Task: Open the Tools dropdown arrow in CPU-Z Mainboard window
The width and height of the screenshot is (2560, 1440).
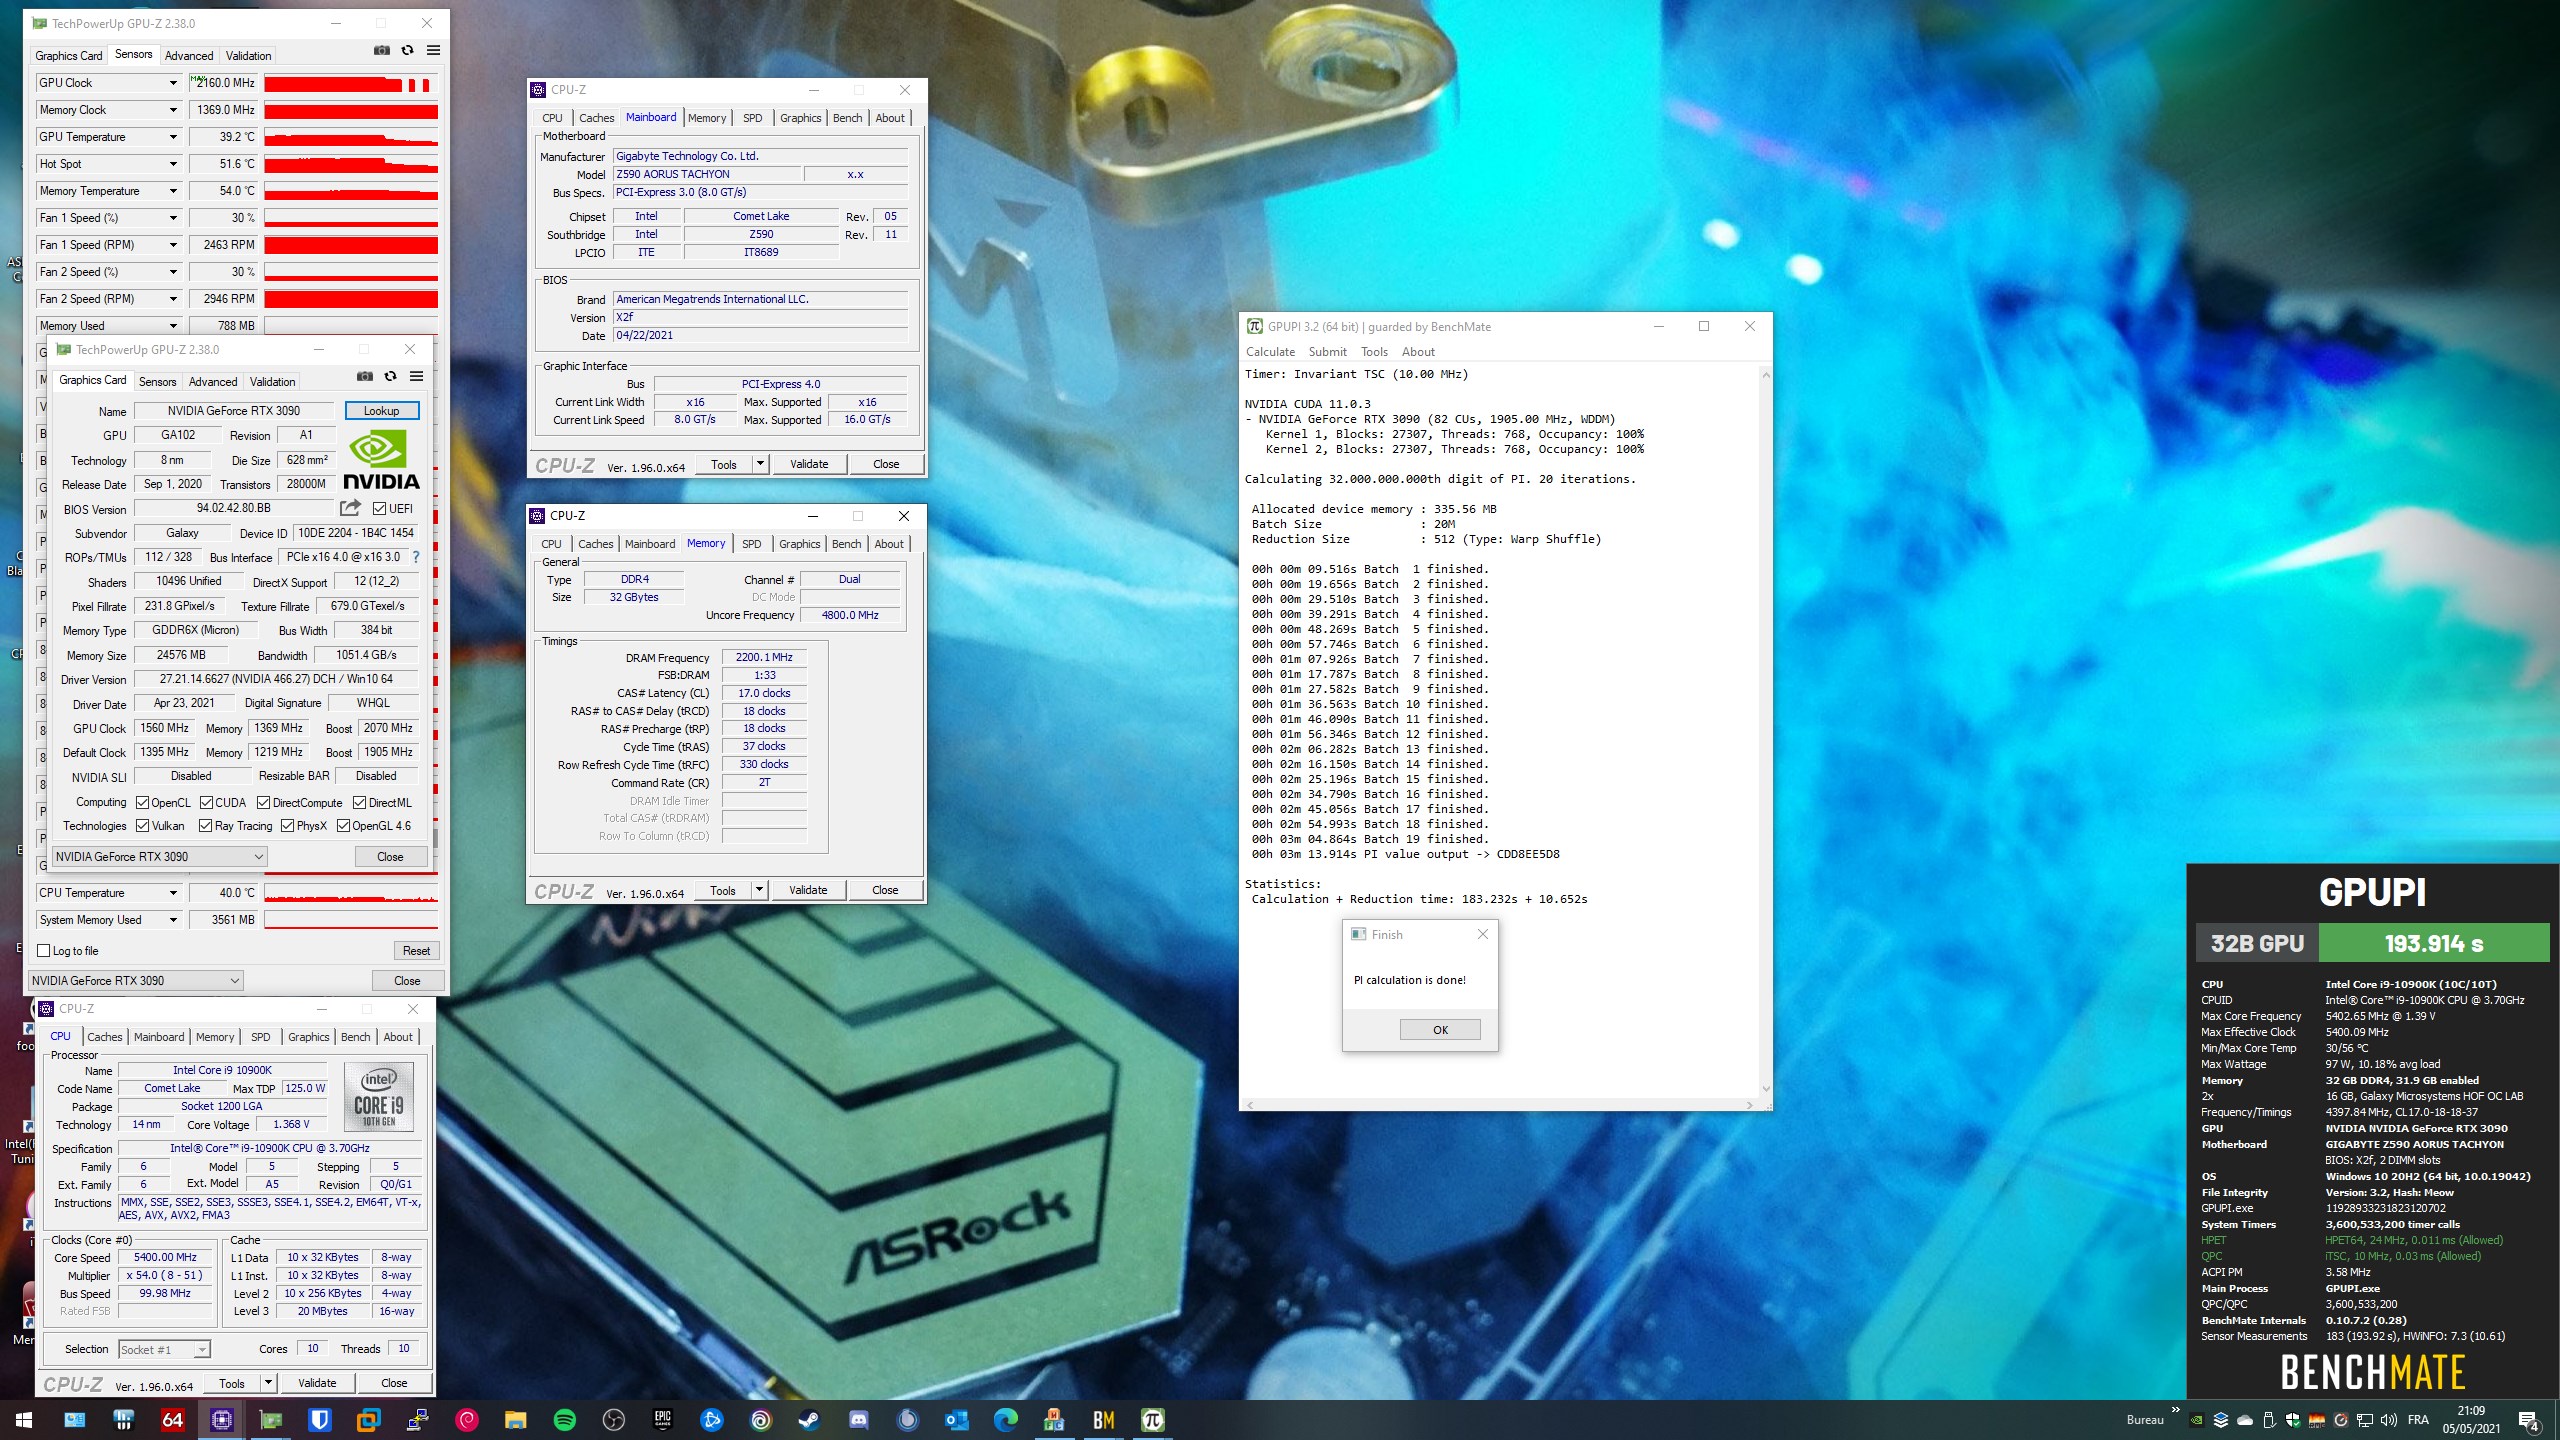Action: (x=760, y=463)
